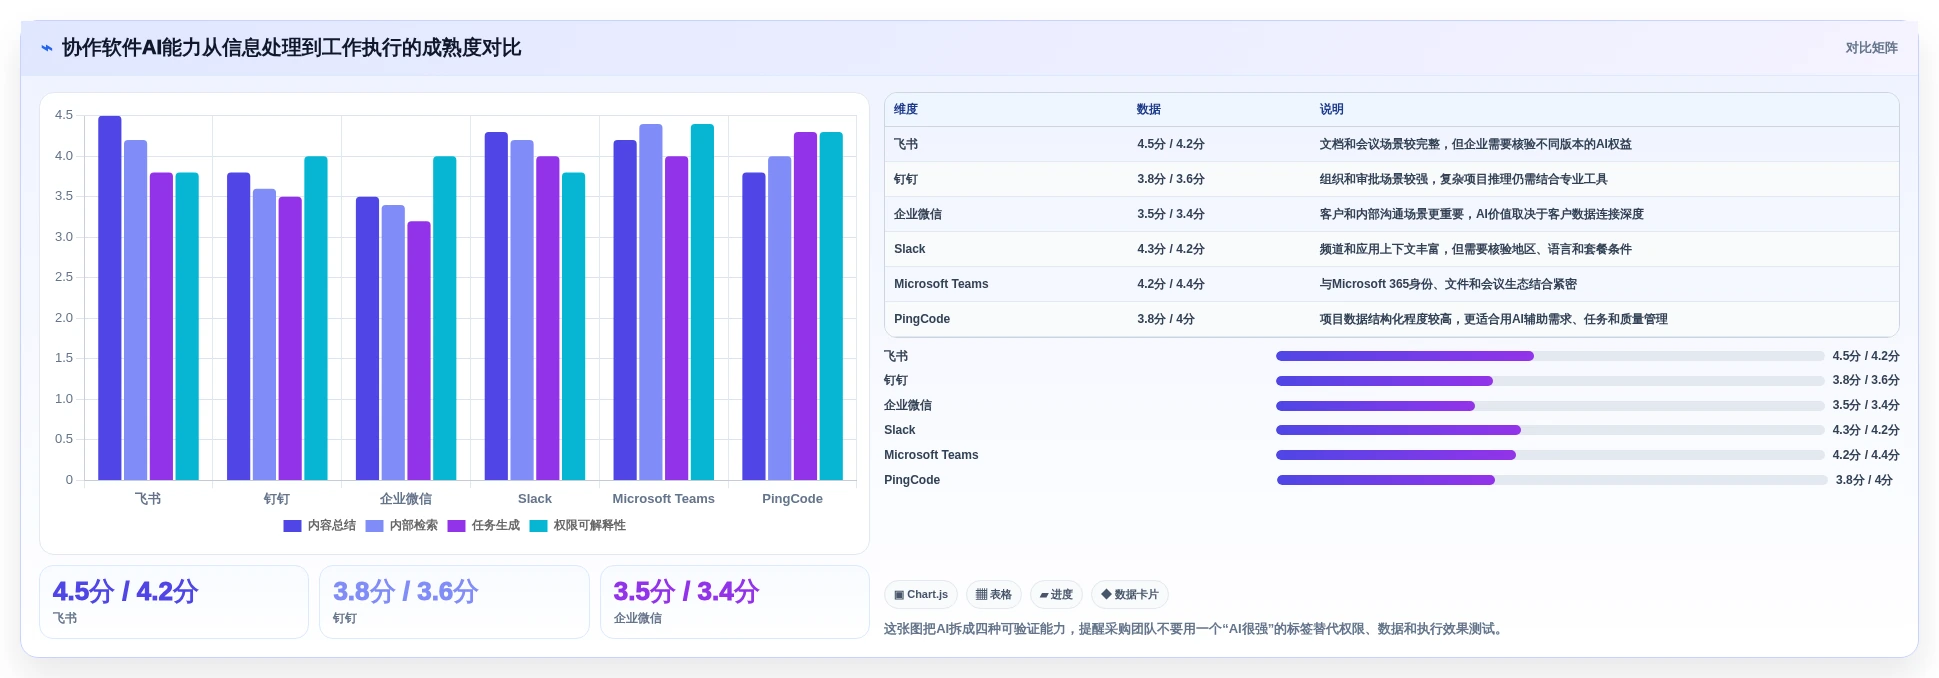Click the 钉钉 progress bar
The width and height of the screenshot is (1939, 678).
click(1550, 381)
